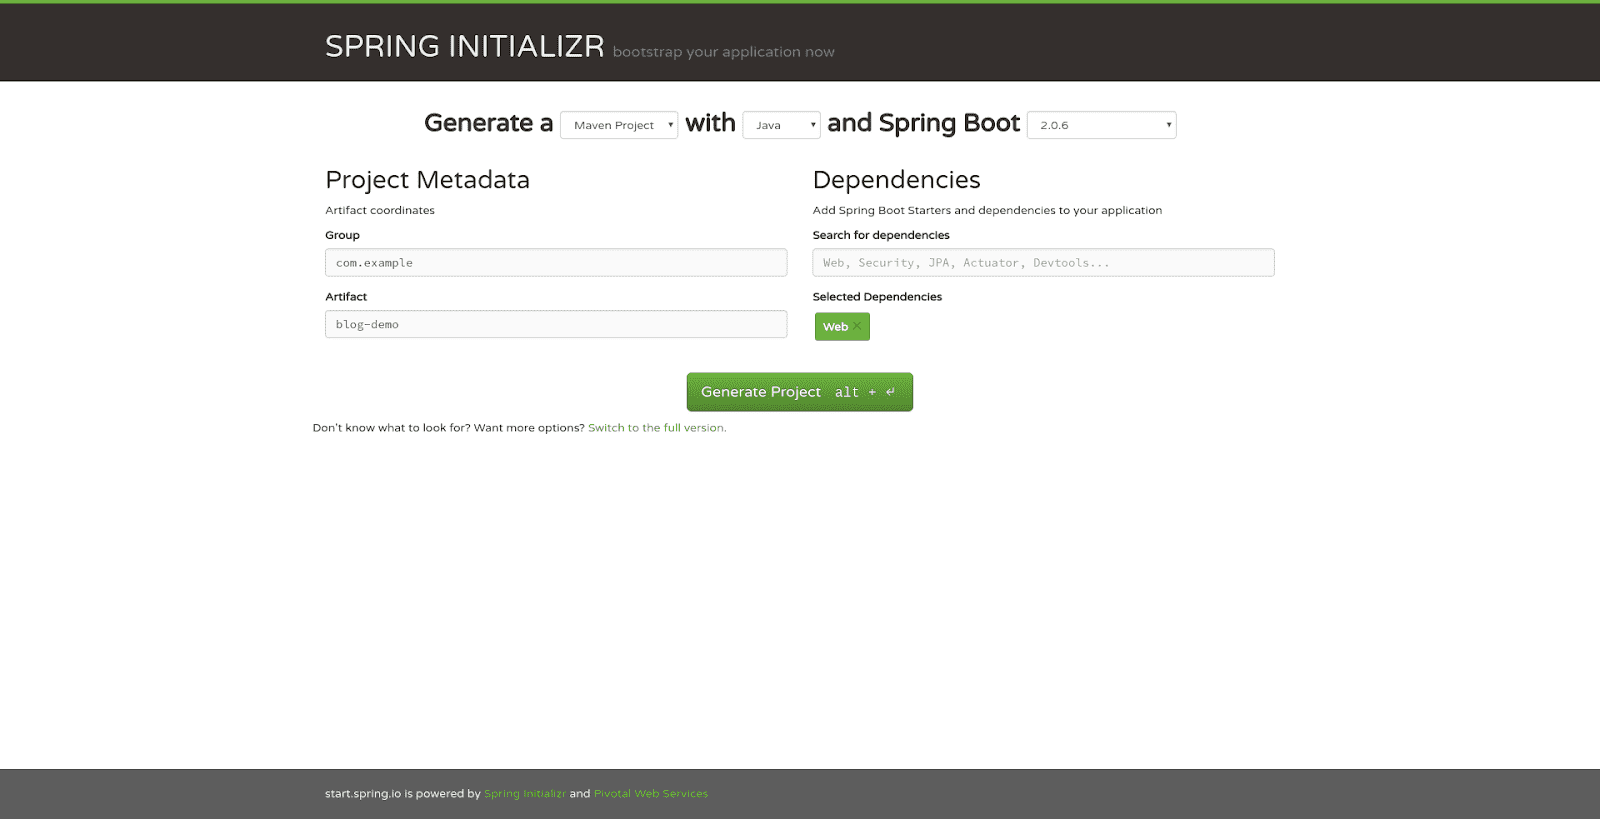Follow the Spring Initializr footer link
Viewport: 1600px width, 819px height.
tap(524, 794)
